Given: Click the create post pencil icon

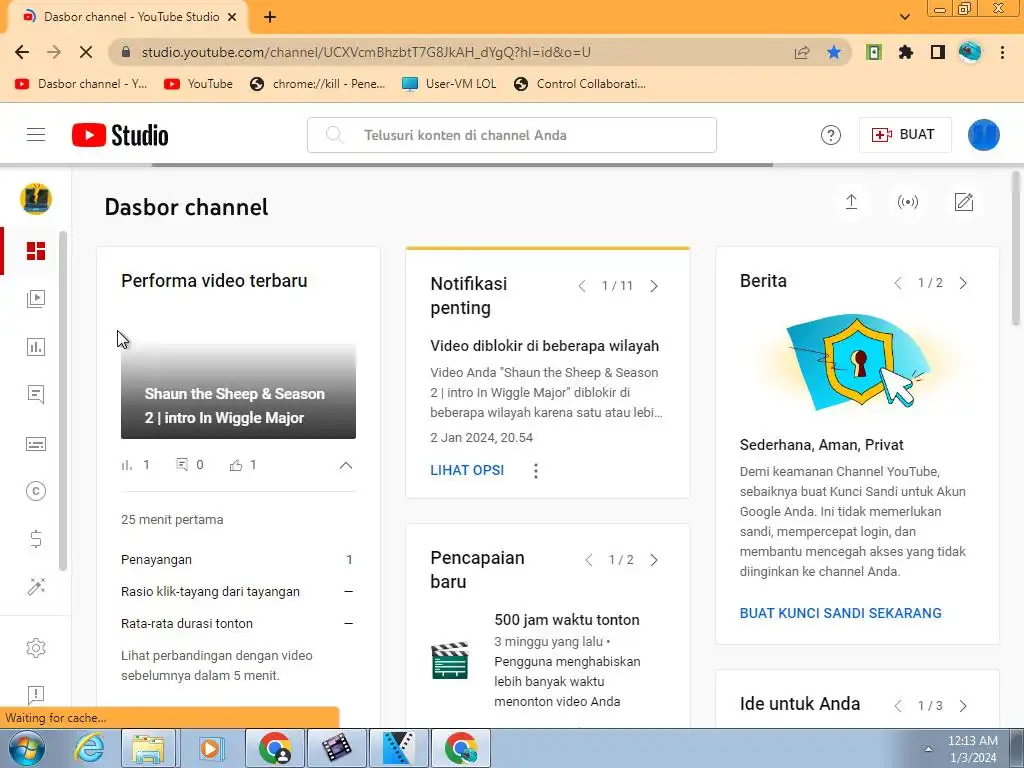Looking at the screenshot, I should (964, 202).
